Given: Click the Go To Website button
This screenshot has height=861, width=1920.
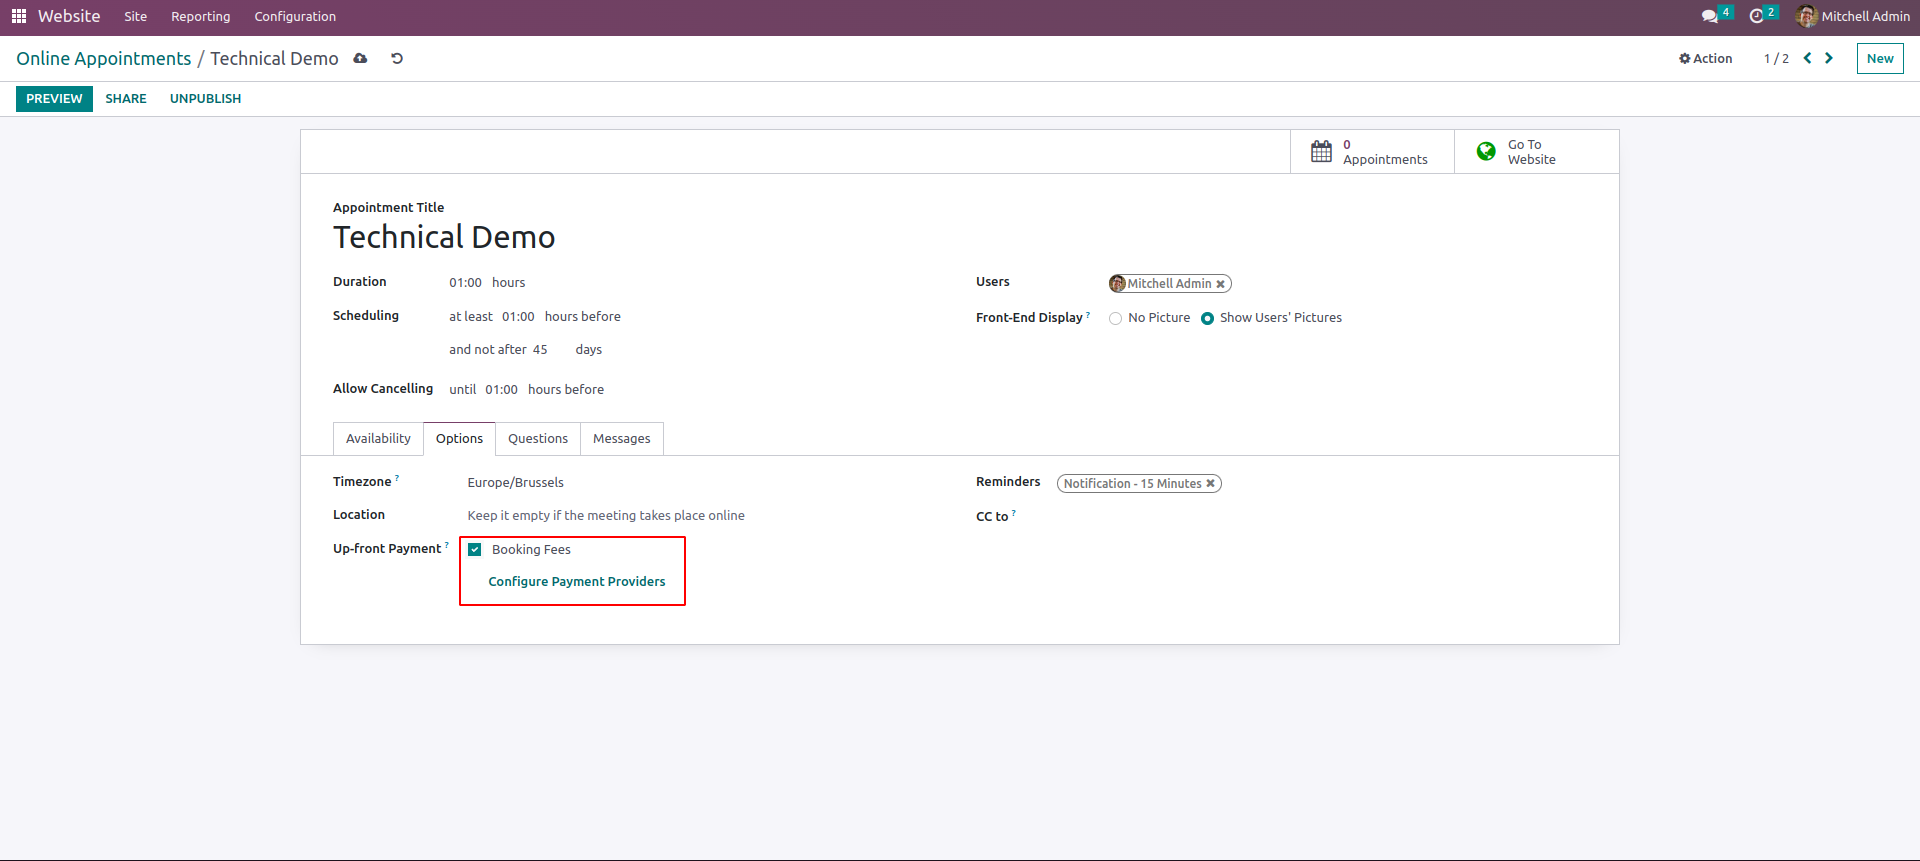Looking at the screenshot, I should point(1536,152).
